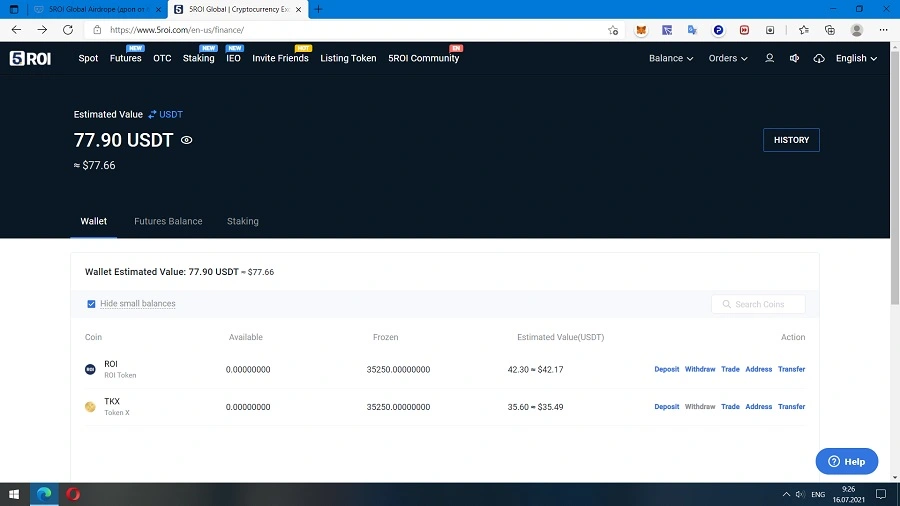Image resolution: width=900 pixels, height=506 pixels.
Task: Go forward in browser history
Action: click(42, 30)
